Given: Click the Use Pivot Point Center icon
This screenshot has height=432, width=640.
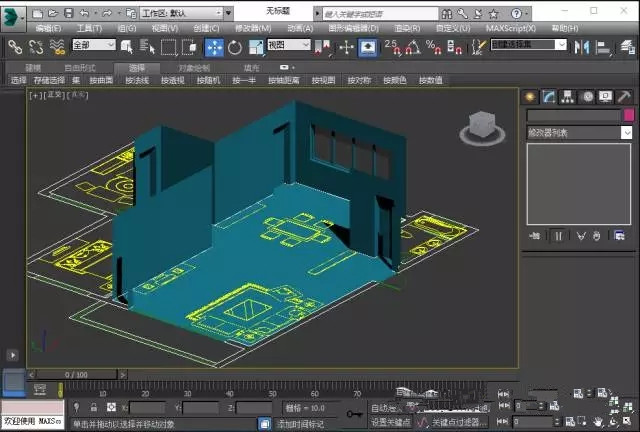Looking at the screenshot, I should click(x=322, y=47).
